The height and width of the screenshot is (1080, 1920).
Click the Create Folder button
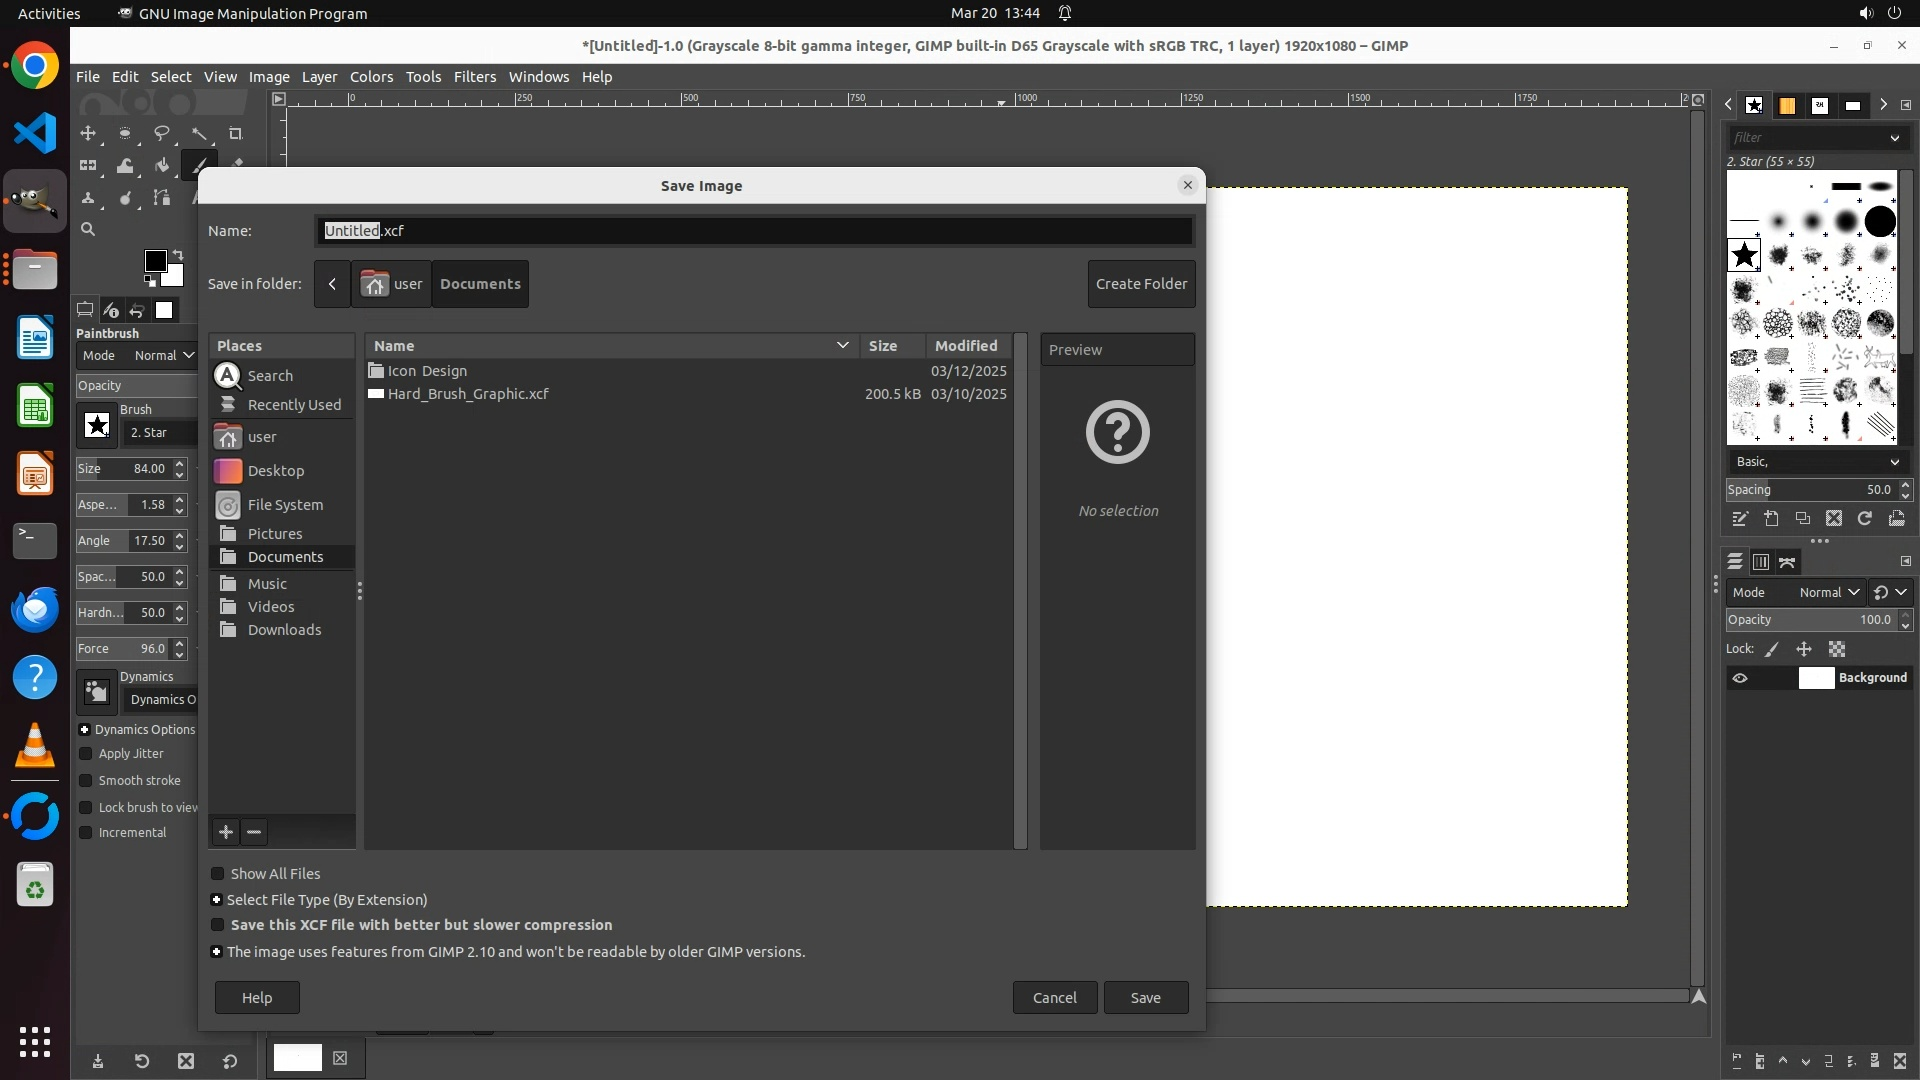coord(1141,284)
